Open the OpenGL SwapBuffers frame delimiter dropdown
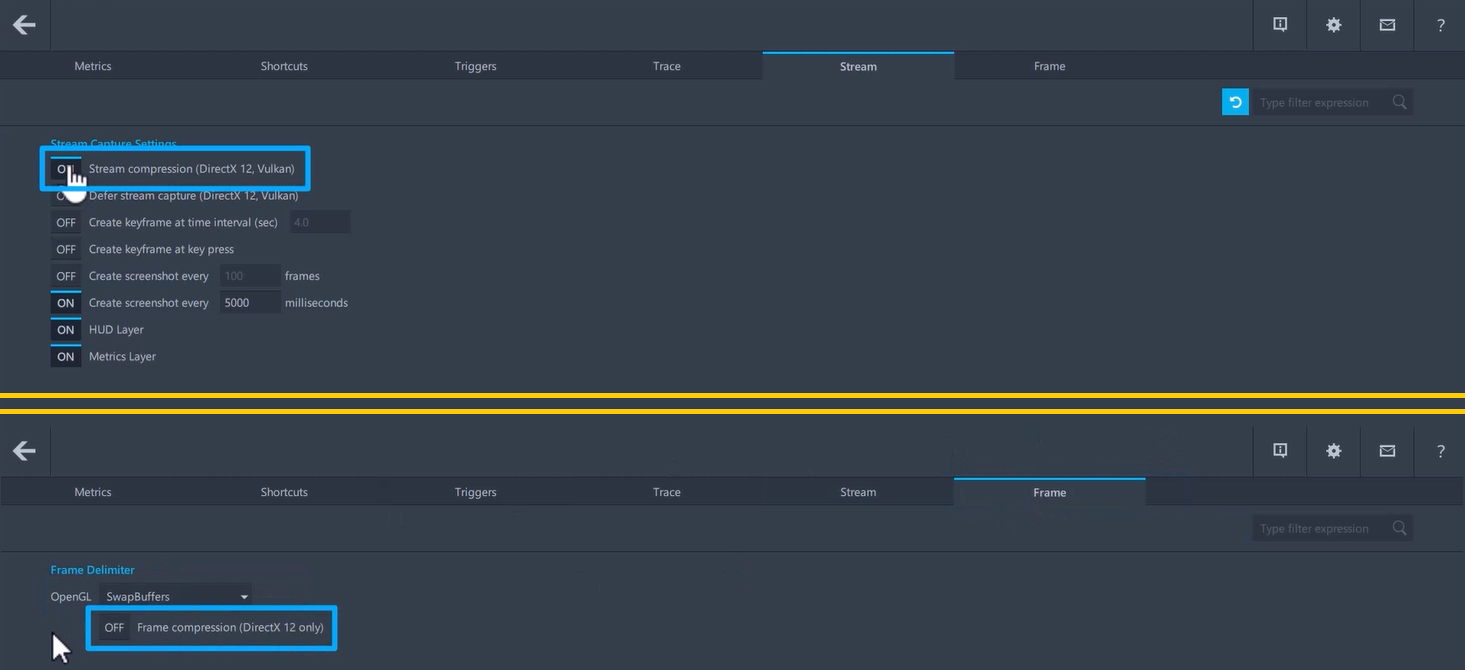 click(177, 595)
